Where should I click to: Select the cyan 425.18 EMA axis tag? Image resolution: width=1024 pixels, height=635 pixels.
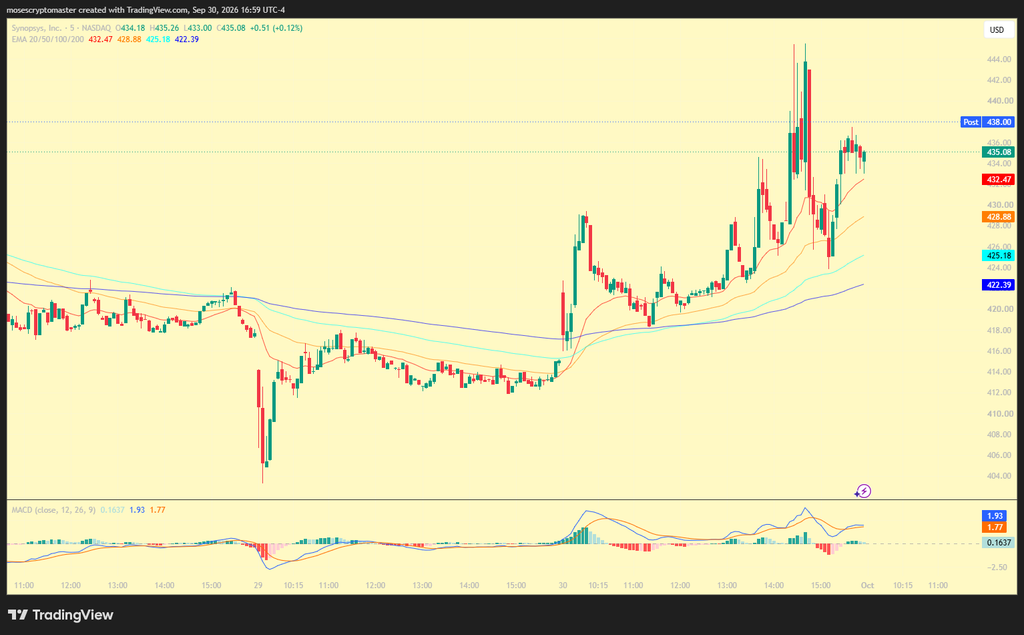(999, 255)
